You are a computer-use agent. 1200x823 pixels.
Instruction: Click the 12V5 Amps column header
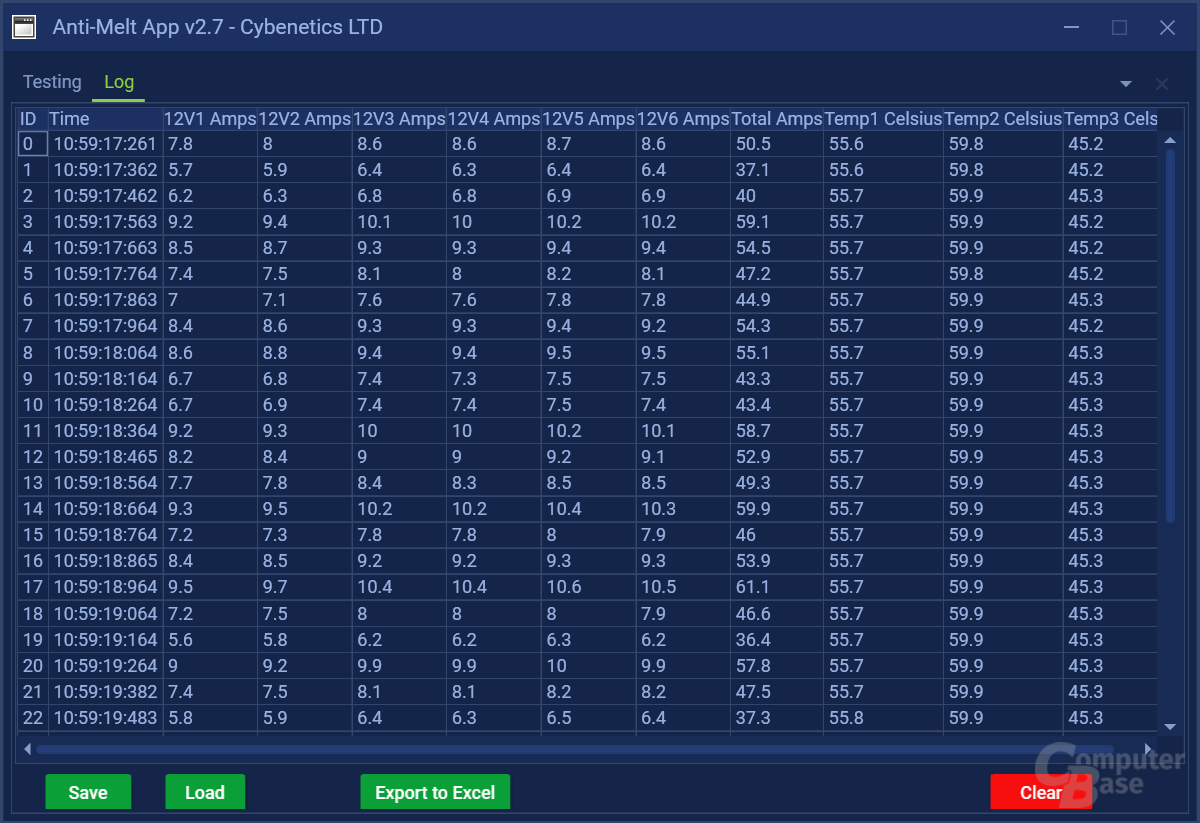[588, 118]
